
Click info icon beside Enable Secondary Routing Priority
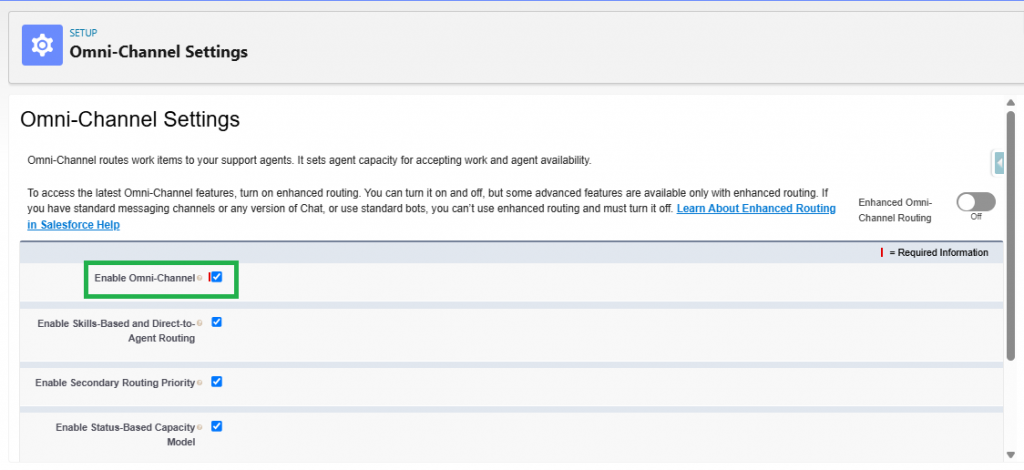[x=200, y=383]
